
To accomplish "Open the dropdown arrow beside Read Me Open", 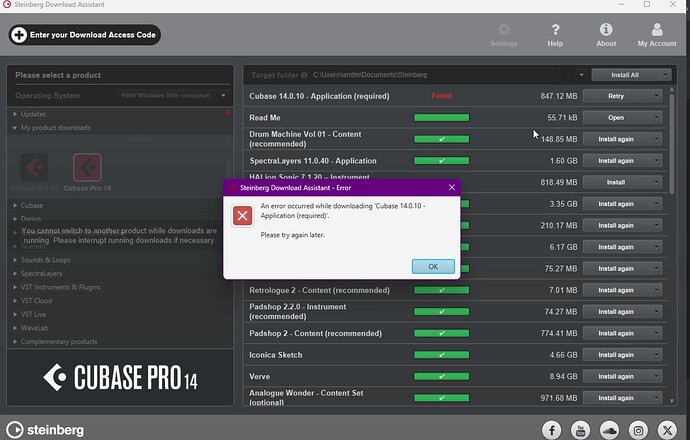I will pyautogui.click(x=656, y=117).
